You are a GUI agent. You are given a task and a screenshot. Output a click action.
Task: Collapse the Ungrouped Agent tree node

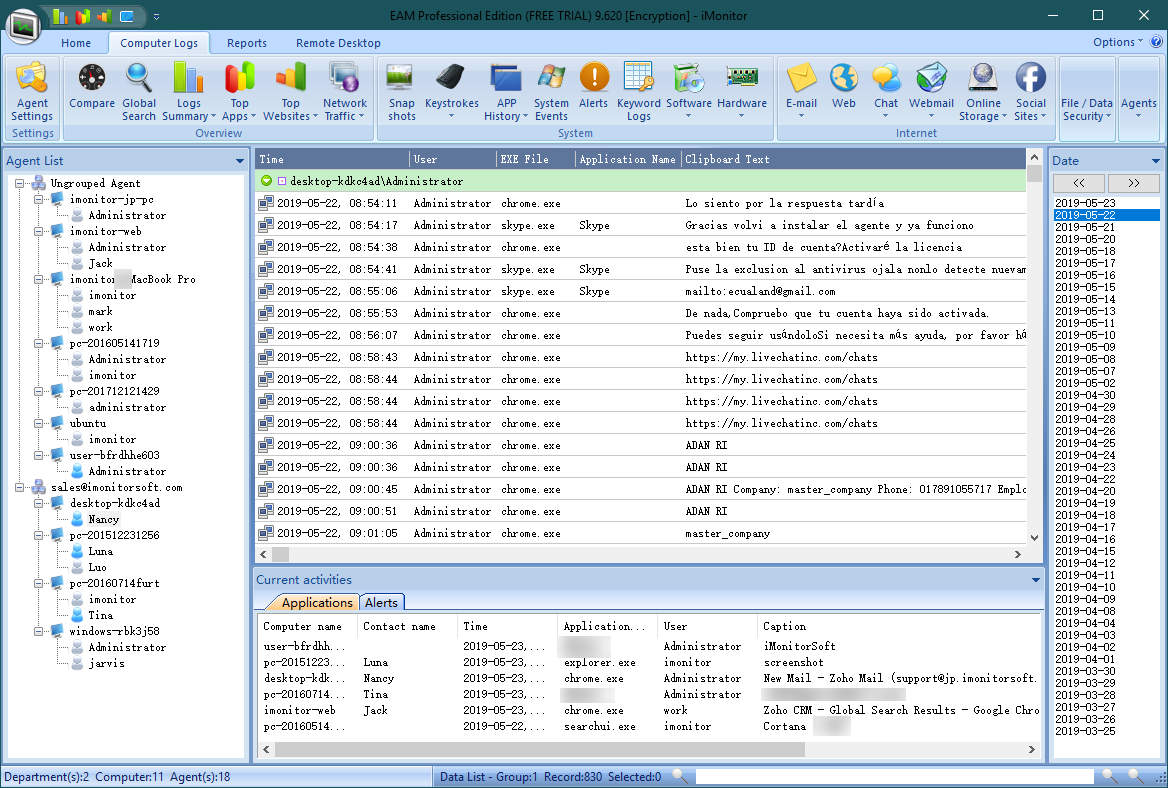click(x=19, y=183)
